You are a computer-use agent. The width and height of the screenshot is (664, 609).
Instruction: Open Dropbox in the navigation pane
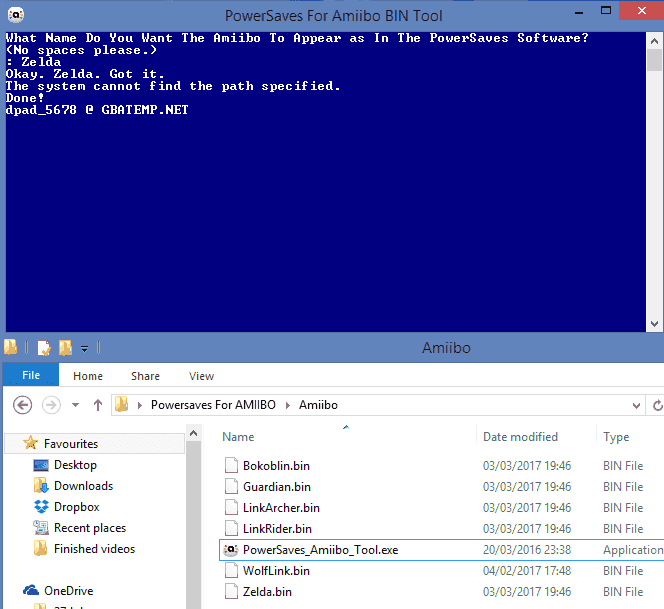[x=76, y=507]
